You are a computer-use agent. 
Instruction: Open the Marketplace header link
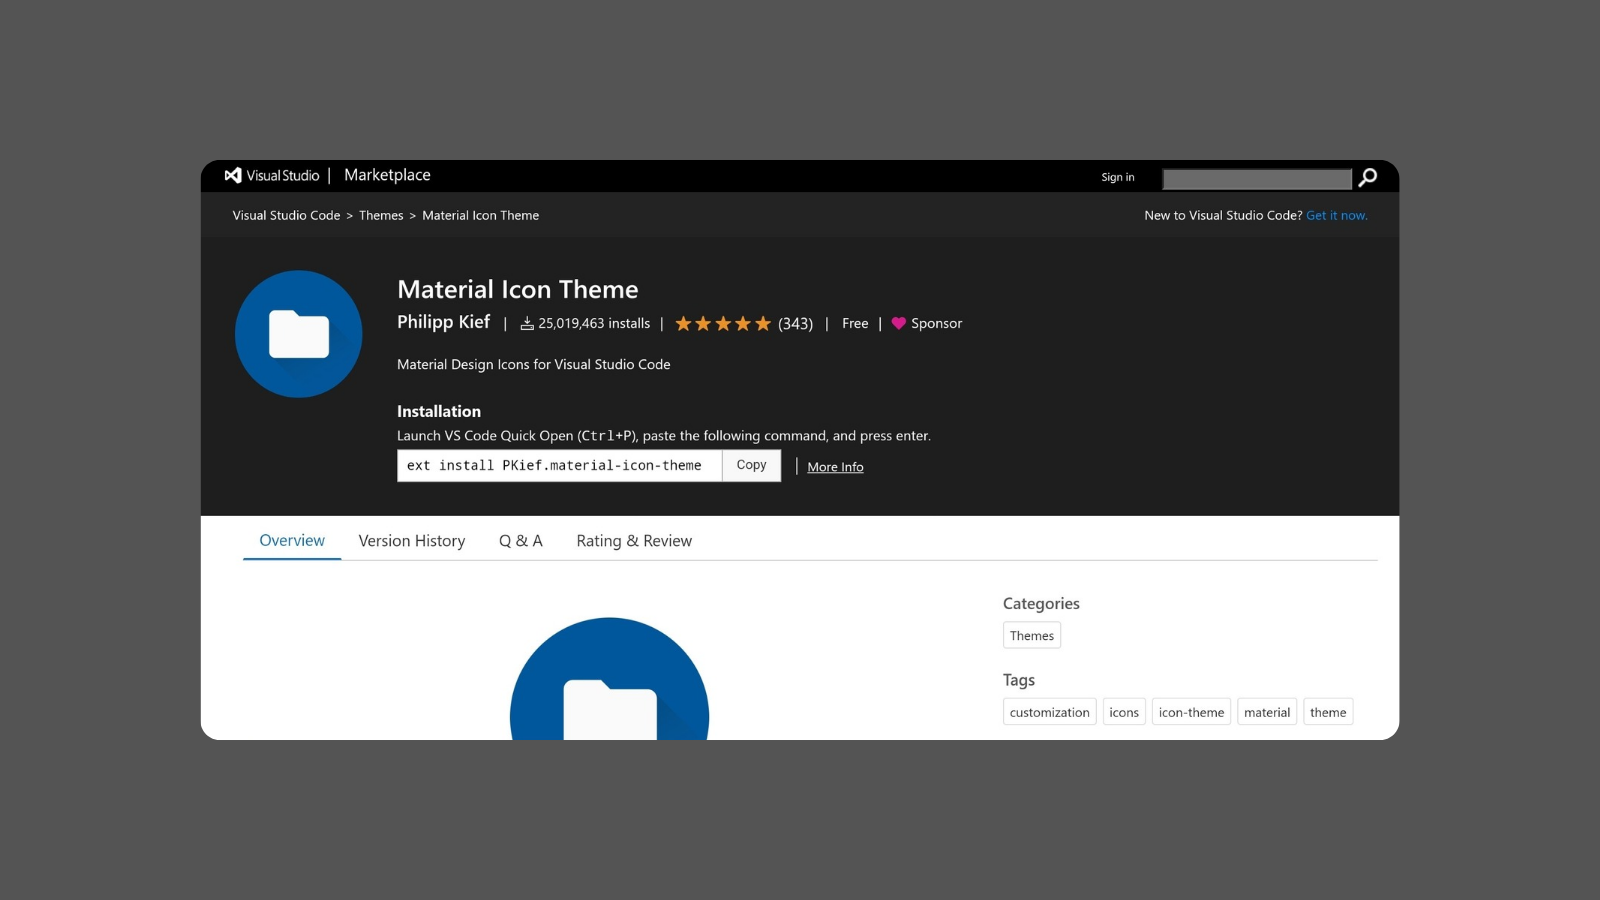pyautogui.click(x=387, y=175)
